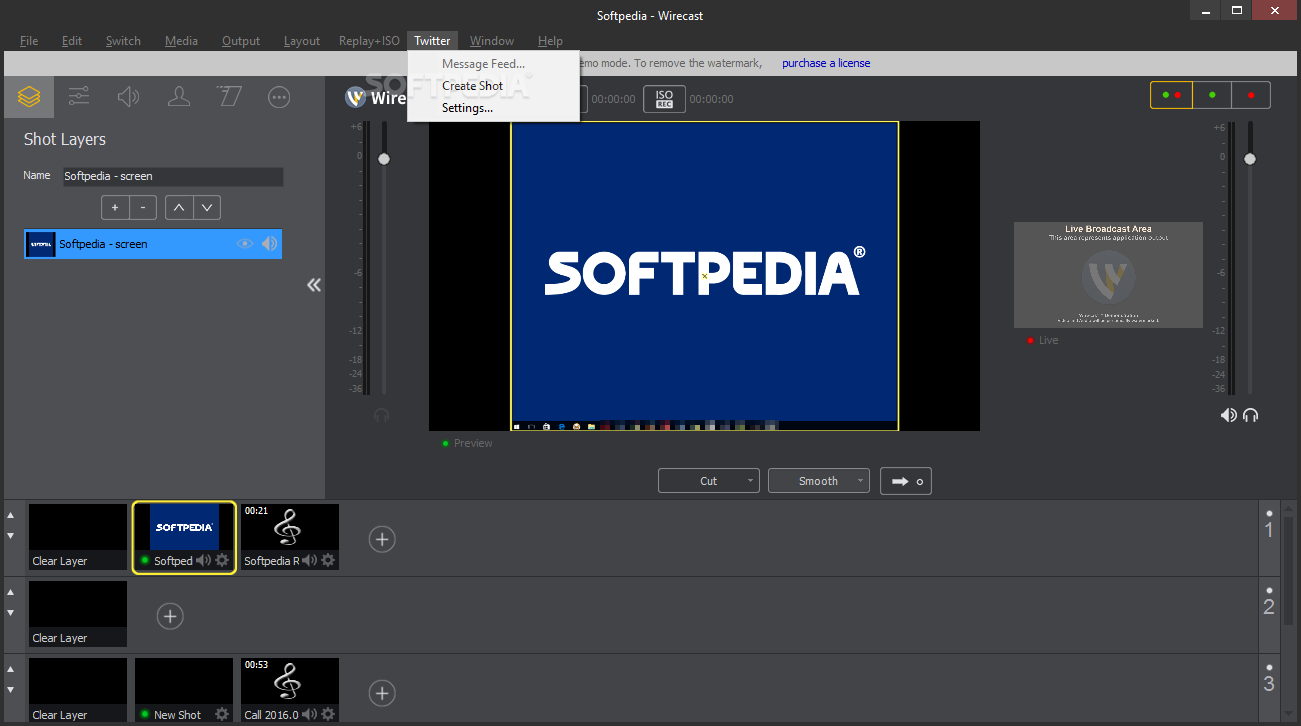Click the shot Name input field
The image size is (1301, 726).
[x=173, y=176]
